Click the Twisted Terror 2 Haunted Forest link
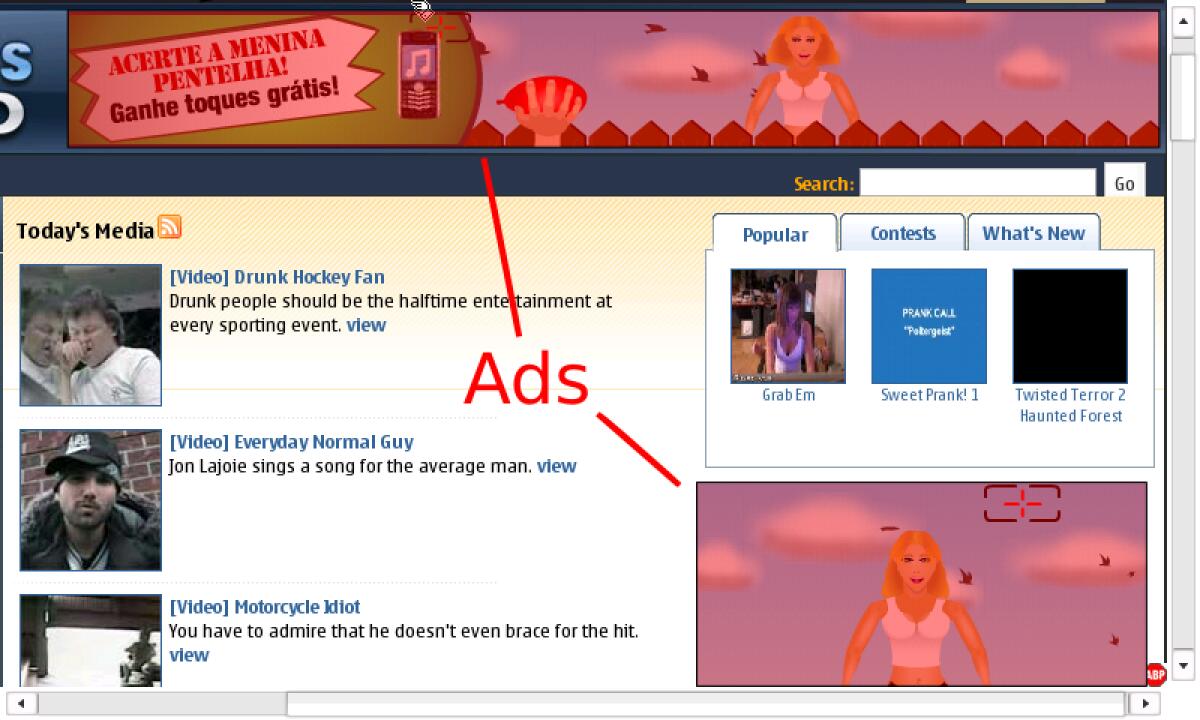Screen dimensions: 1200x720 1070,405
